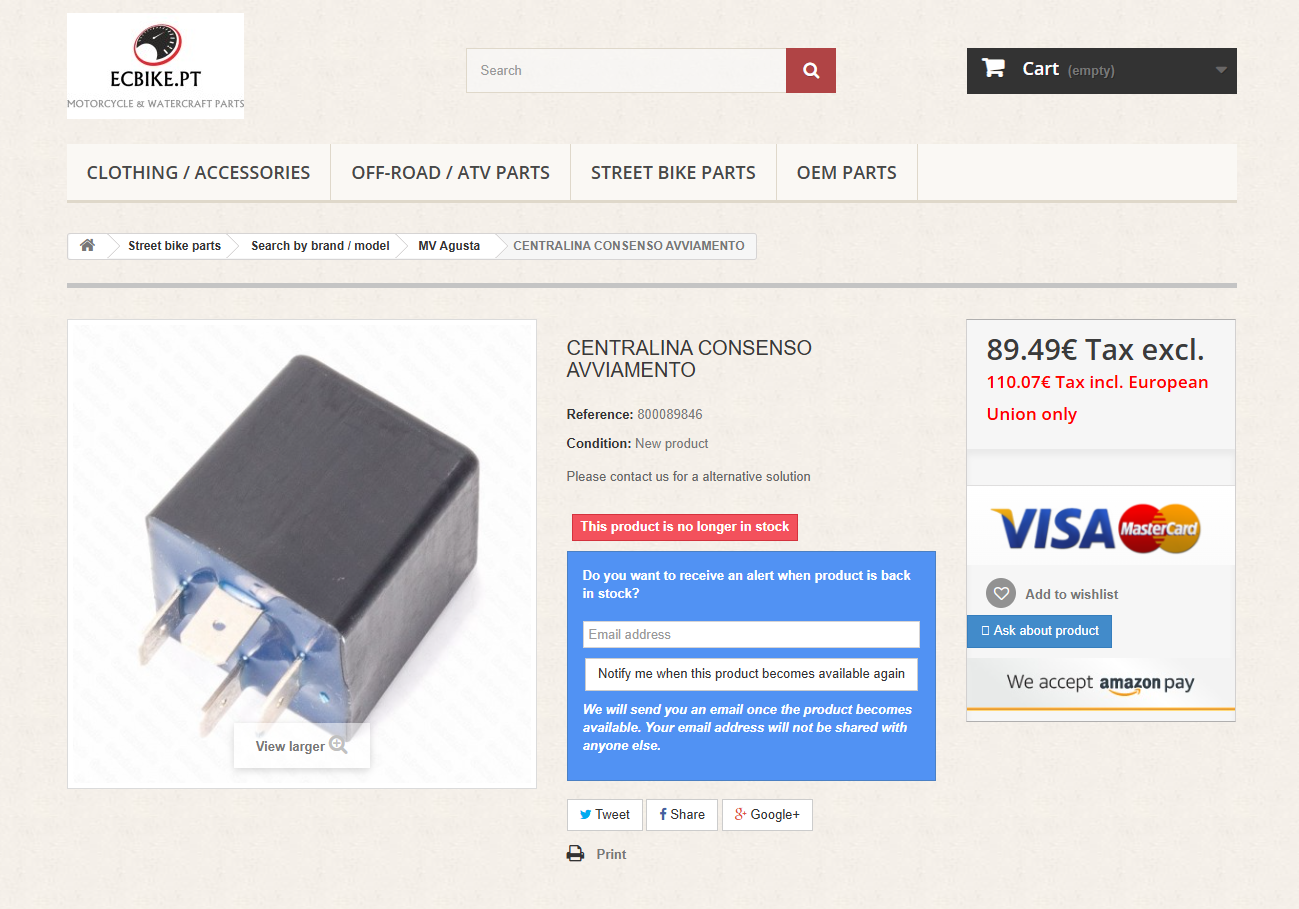The image size is (1299, 909).
Task: Click the heart wishlist icon
Action: [x=1001, y=593]
